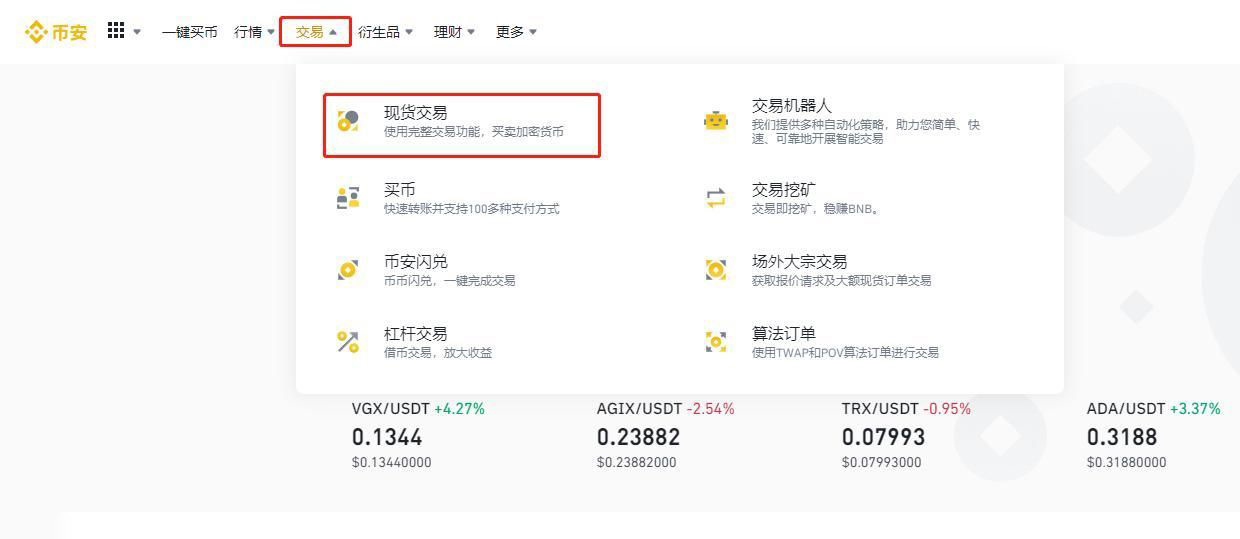Open the TRX/USDT ticker pair
Image resolution: width=1240 pixels, height=539 pixels.
pos(880,409)
